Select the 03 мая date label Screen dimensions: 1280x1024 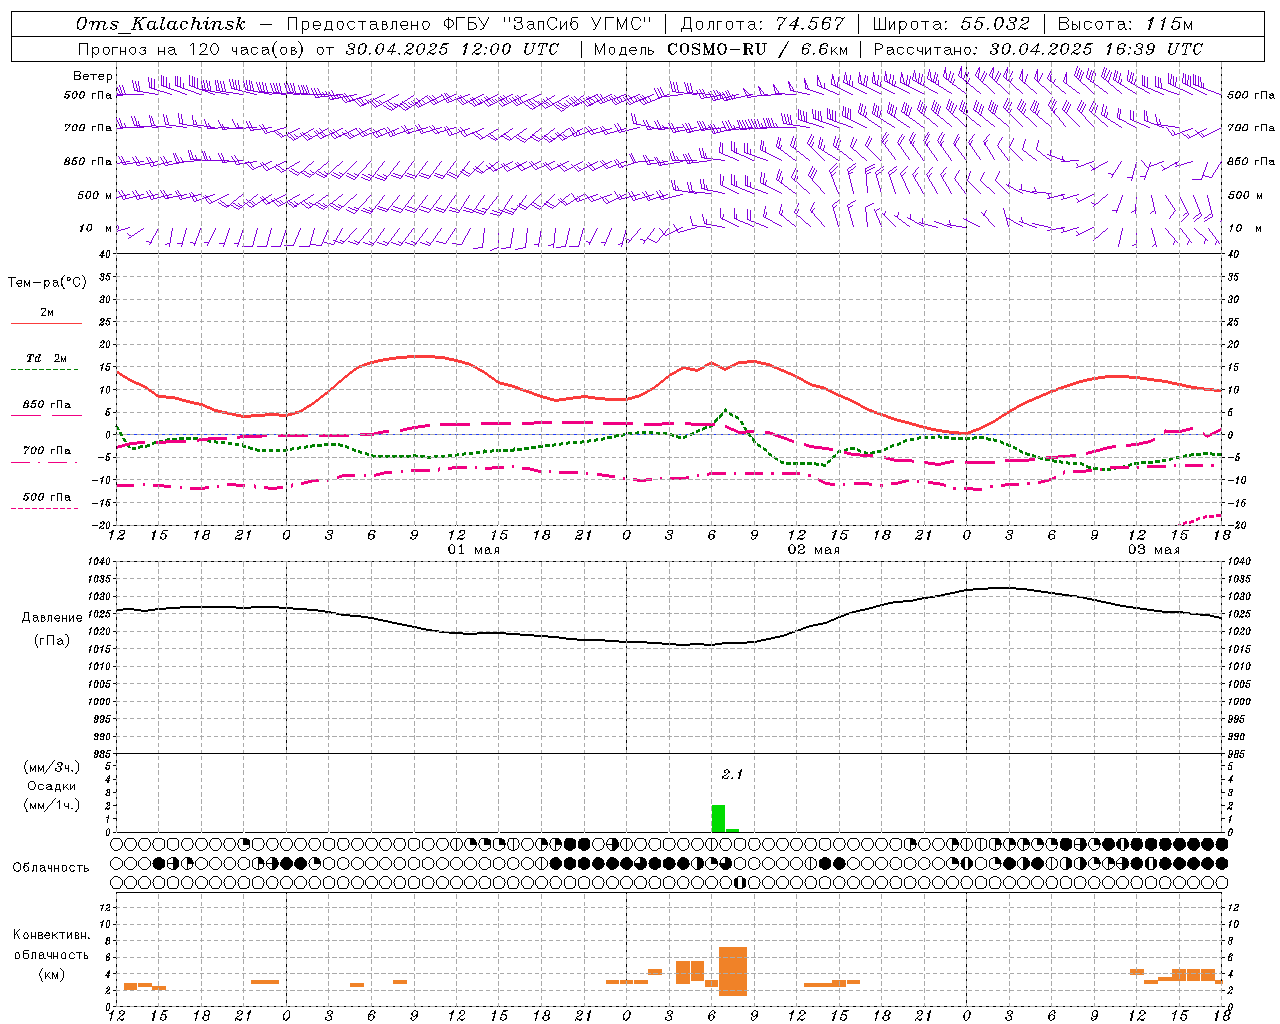(x=1153, y=550)
